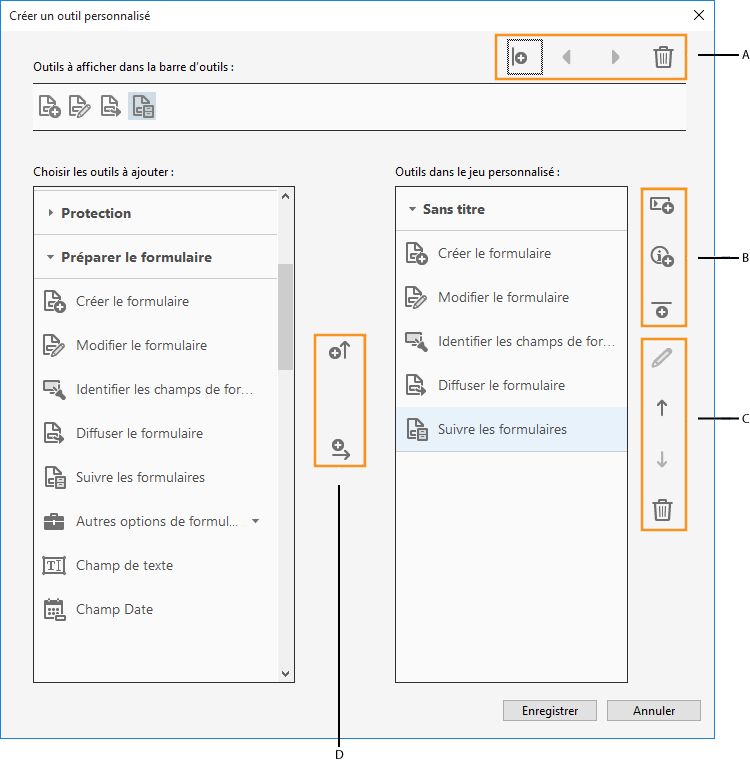This screenshot has width=750, height=762.
Task: Click the add to toolbar up-arrow icon
Action: pyautogui.click(x=340, y=351)
